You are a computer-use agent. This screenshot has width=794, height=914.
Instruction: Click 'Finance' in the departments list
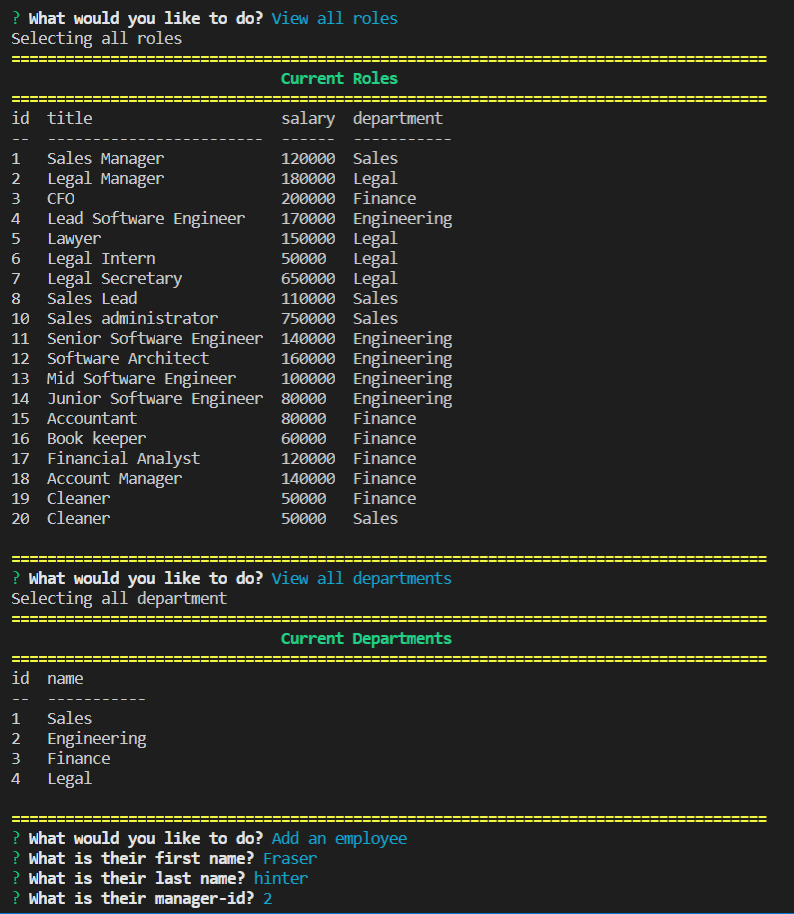[x=79, y=759]
